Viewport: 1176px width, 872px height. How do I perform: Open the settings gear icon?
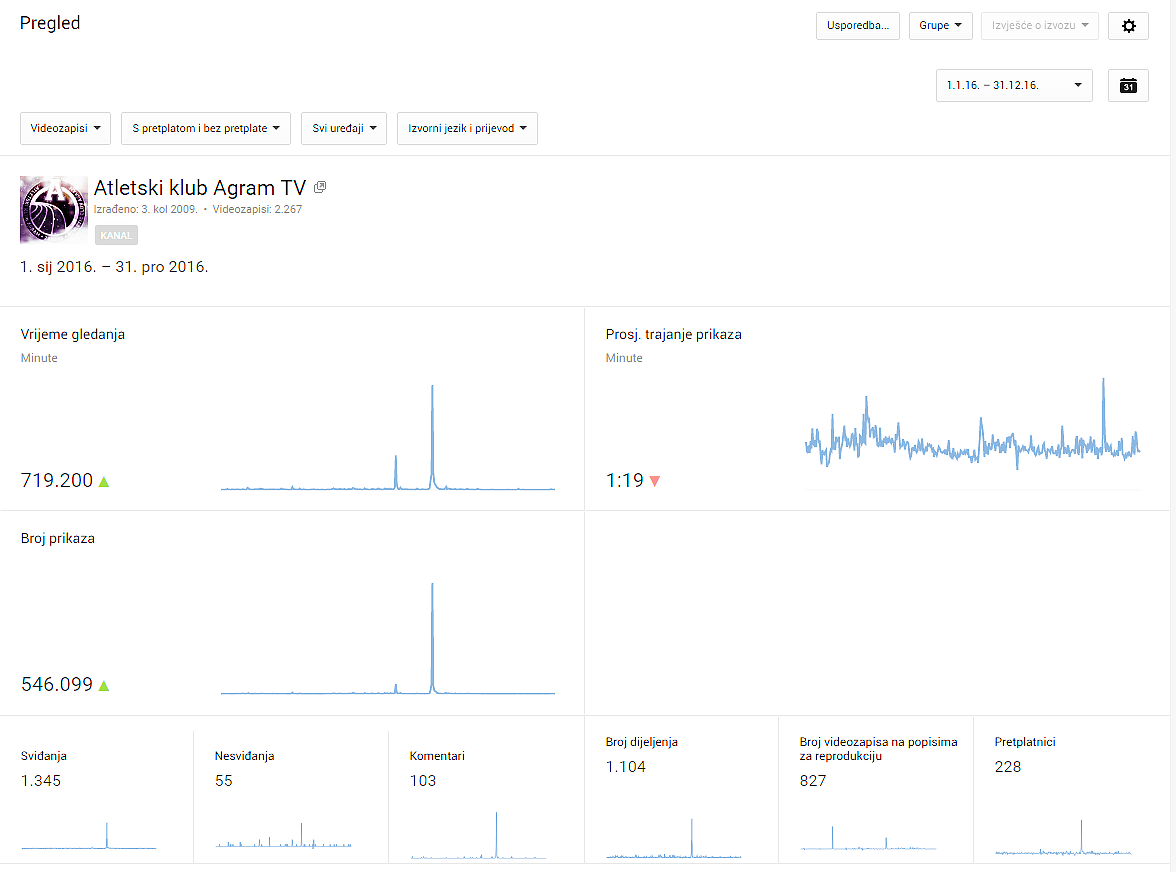pyautogui.click(x=1128, y=26)
